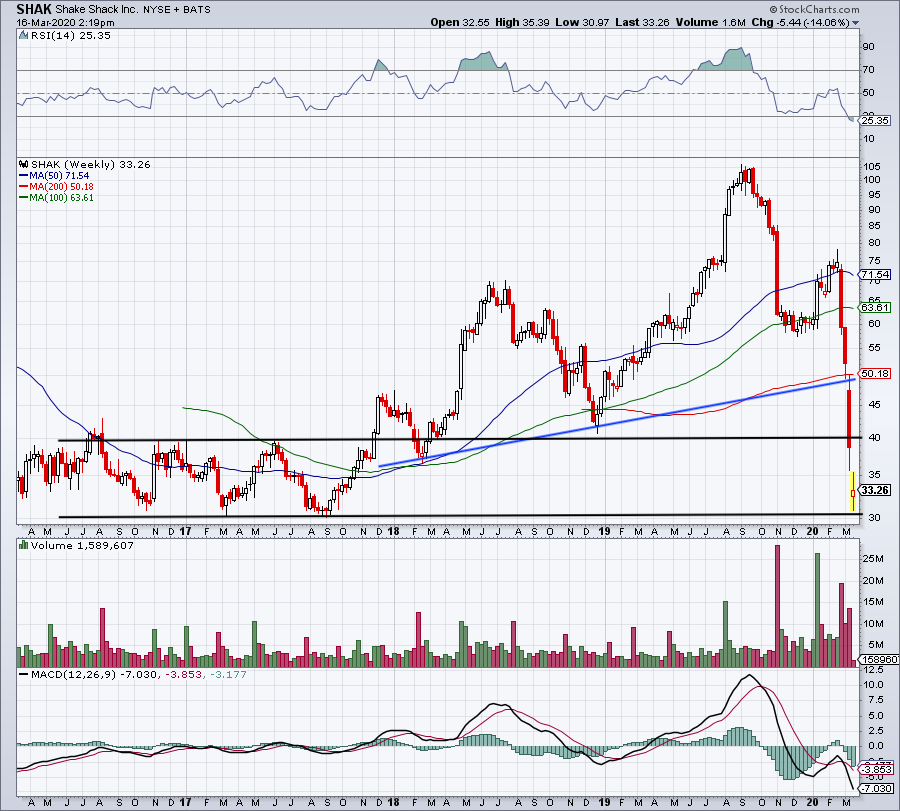Click the 40 price axis label
Viewport: 900px width, 811px height.
pyautogui.click(x=874, y=437)
